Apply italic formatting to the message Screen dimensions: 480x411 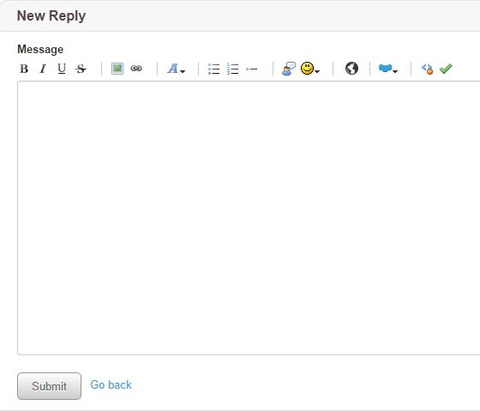43,69
